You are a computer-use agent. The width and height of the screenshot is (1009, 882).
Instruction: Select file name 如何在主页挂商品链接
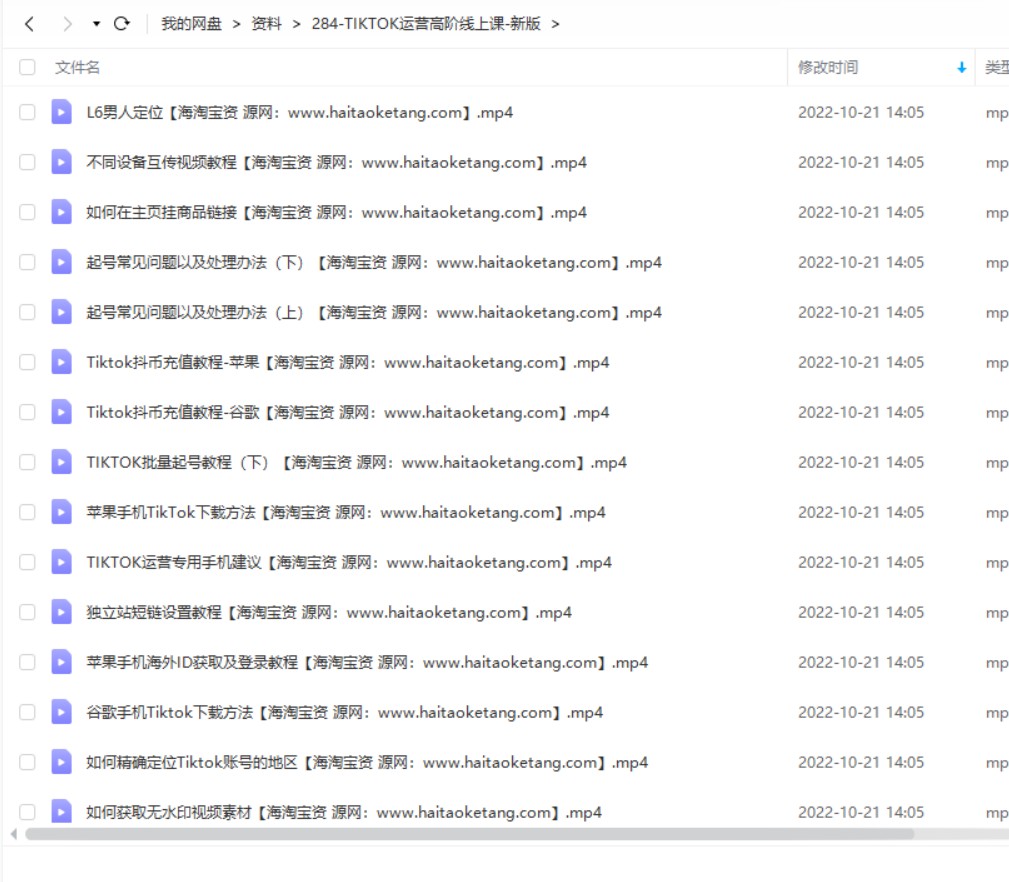(x=337, y=213)
